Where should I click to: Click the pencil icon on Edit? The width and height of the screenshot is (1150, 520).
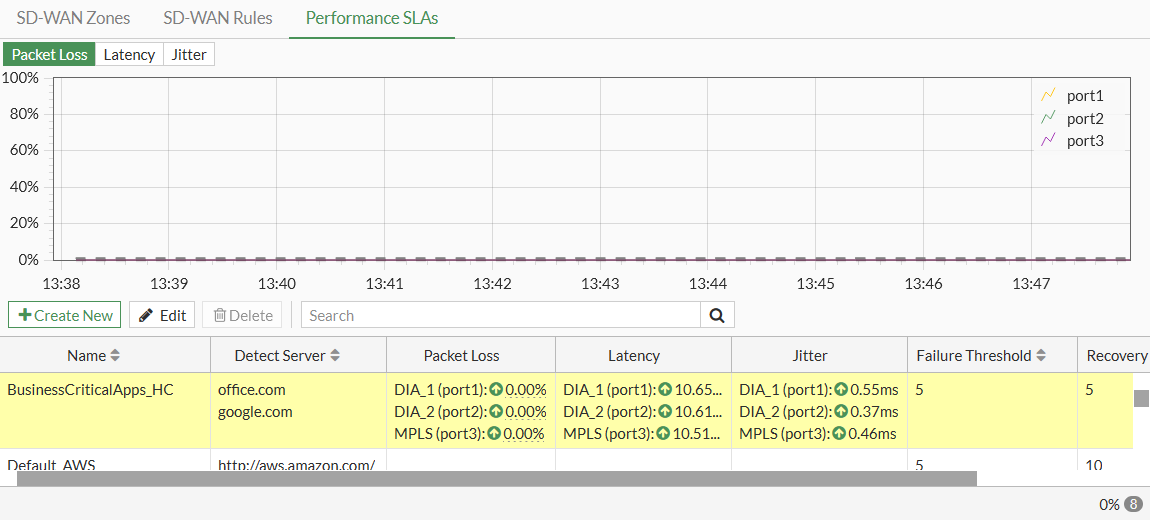click(146, 315)
